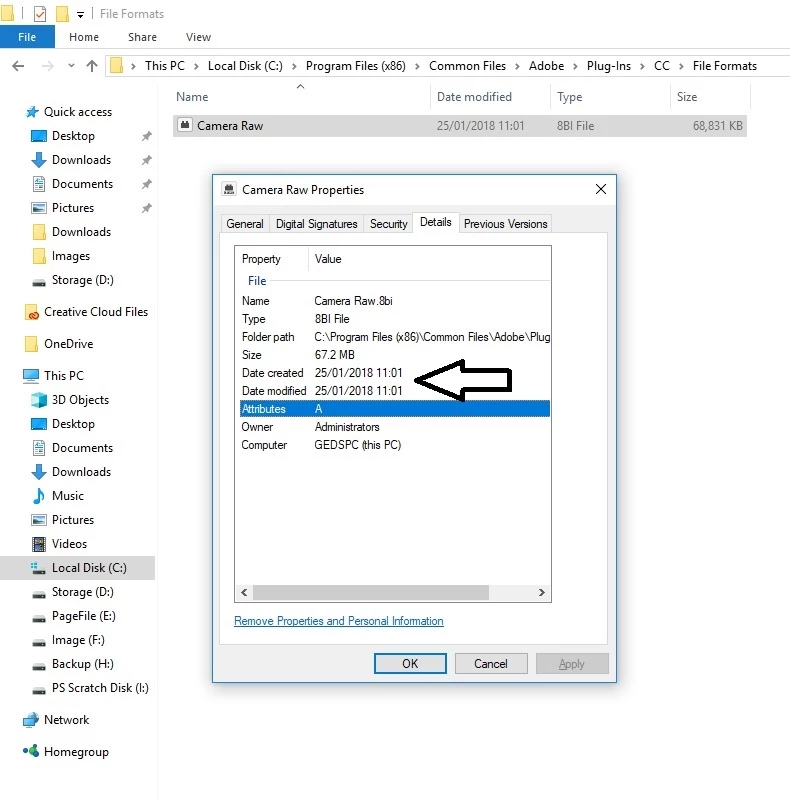790x800 pixels.
Task: Click Cancel in Camera Raw Properties
Action: coord(491,664)
